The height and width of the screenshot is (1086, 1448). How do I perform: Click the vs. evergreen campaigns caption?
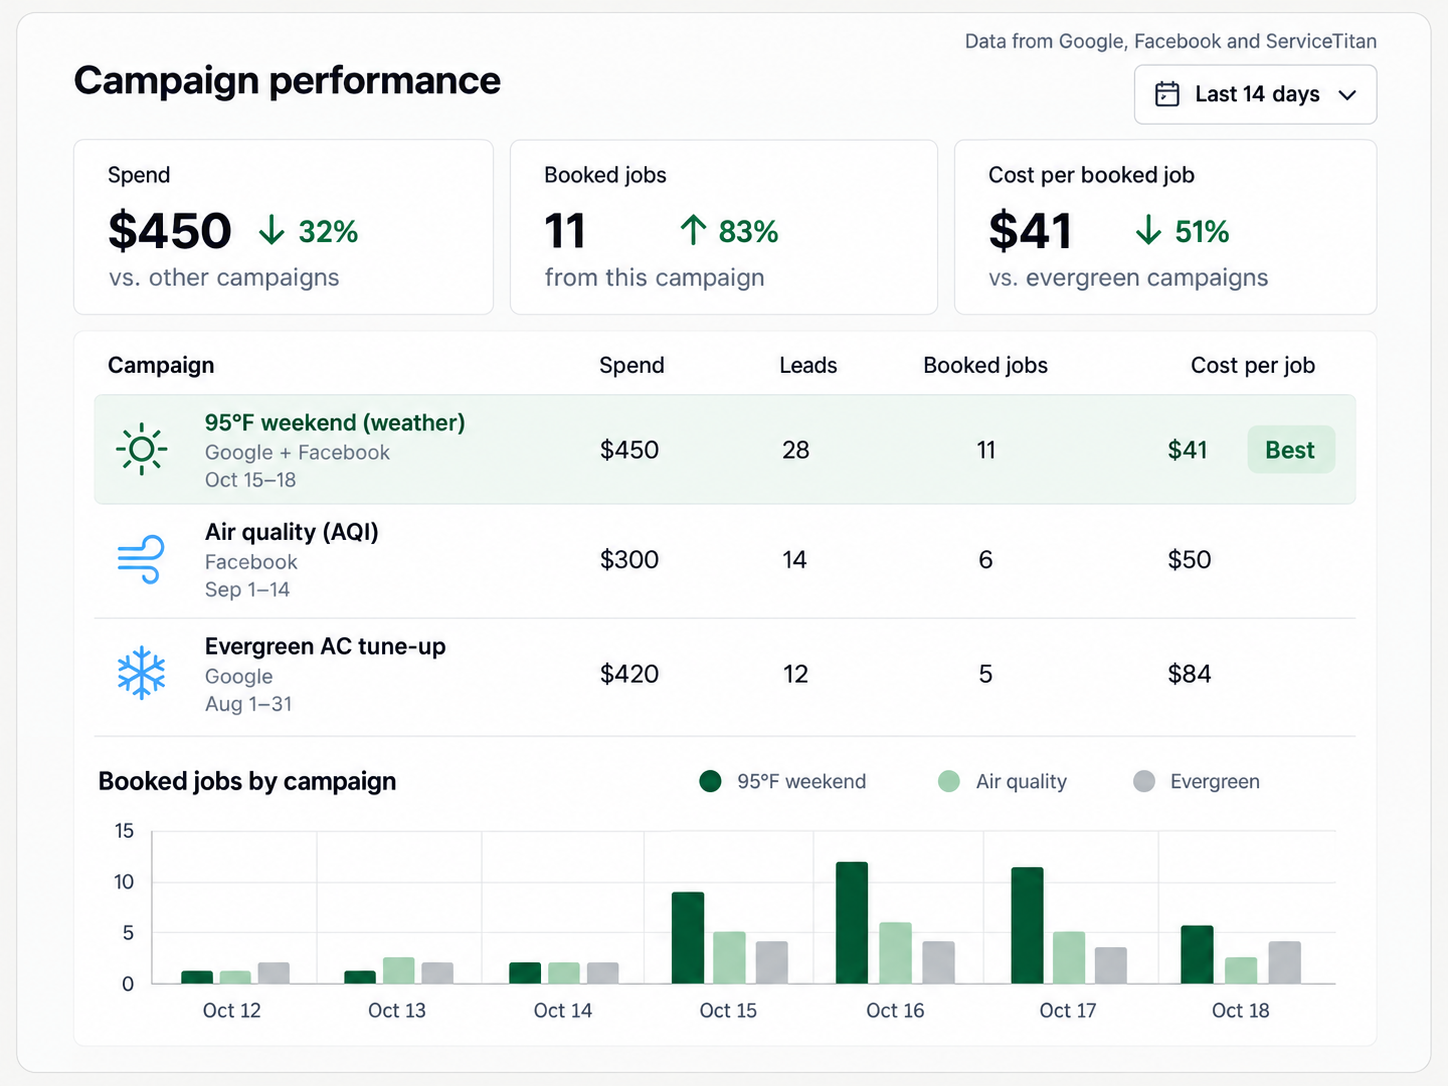[1128, 278]
